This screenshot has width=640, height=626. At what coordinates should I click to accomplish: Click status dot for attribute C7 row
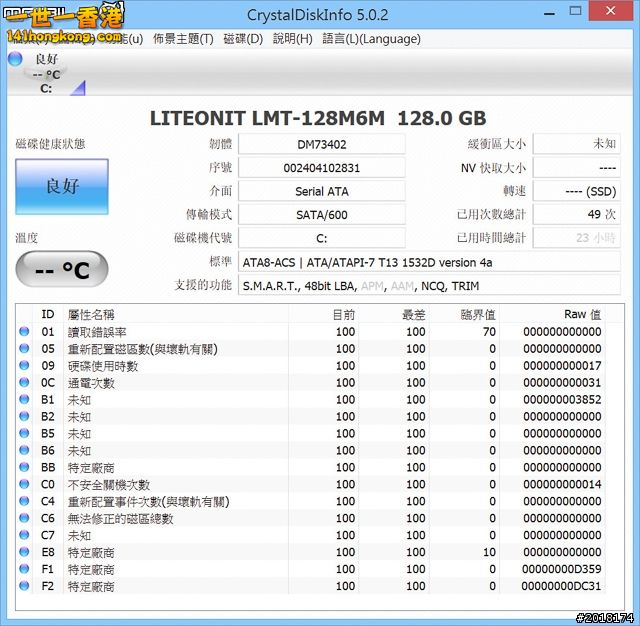(x=24, y=535)
